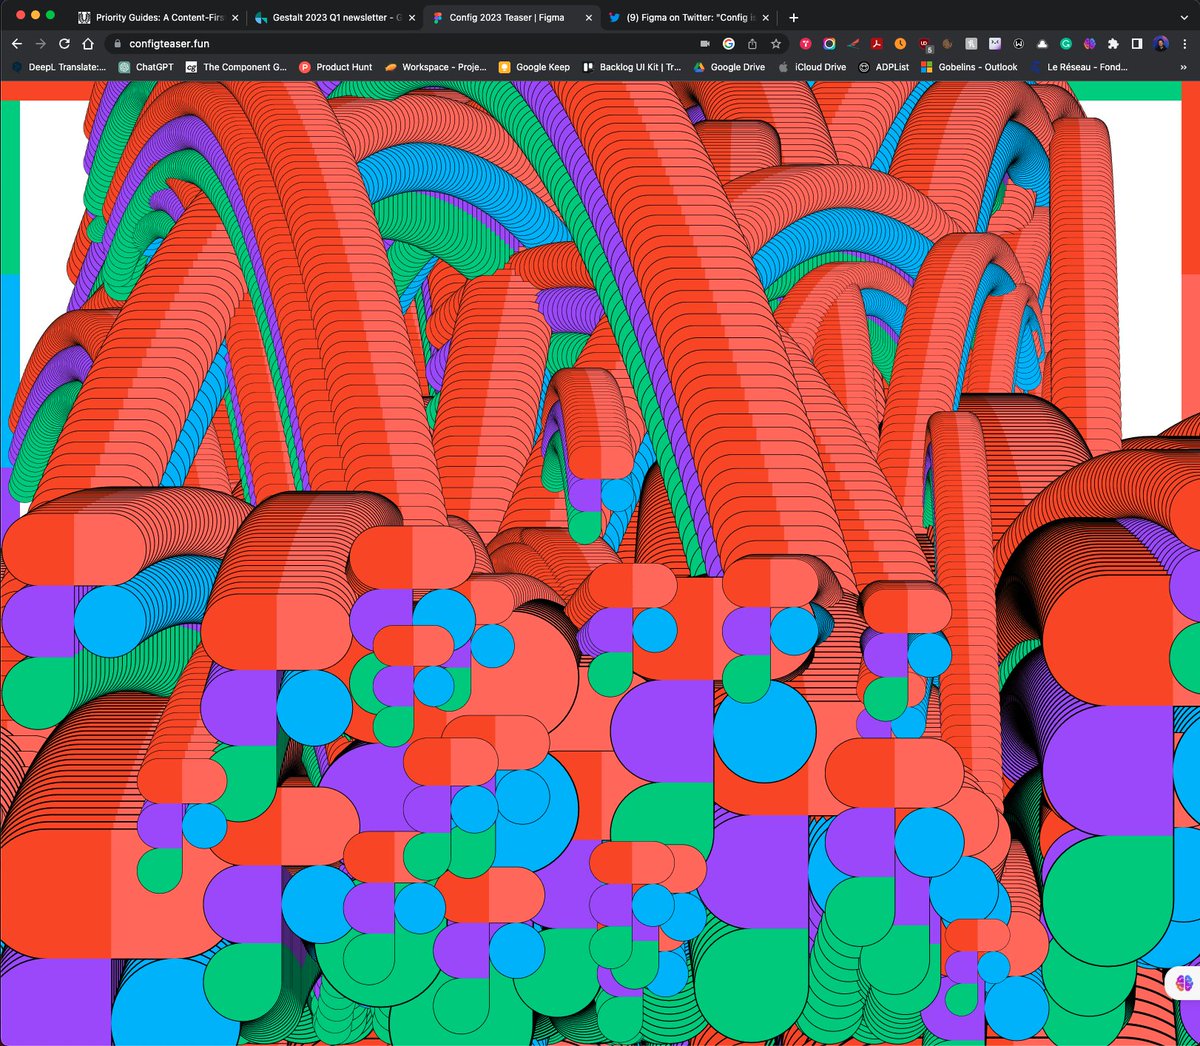Click the camera icon in the address bar
Image resolution: width=1200 pixels, height=1046 pixels.
point(705,44)
